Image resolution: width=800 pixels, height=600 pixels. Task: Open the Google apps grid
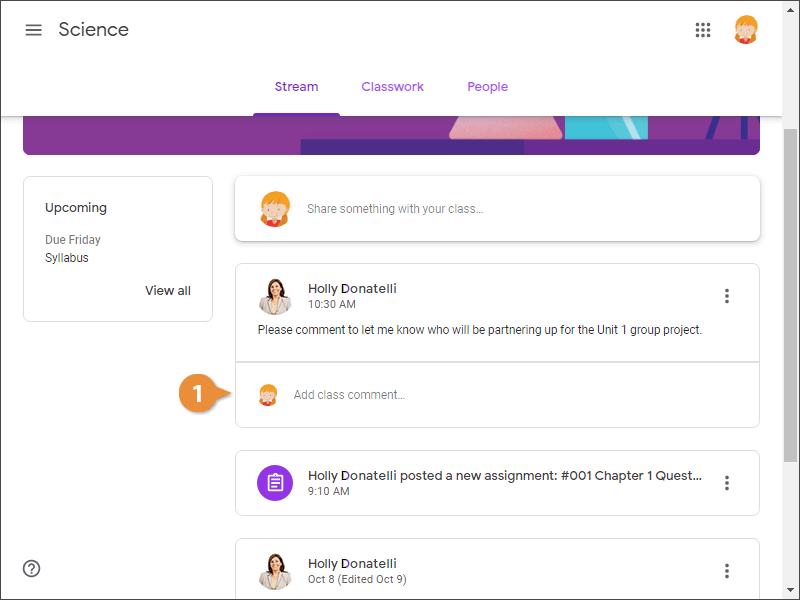click(x=703, y=30)
